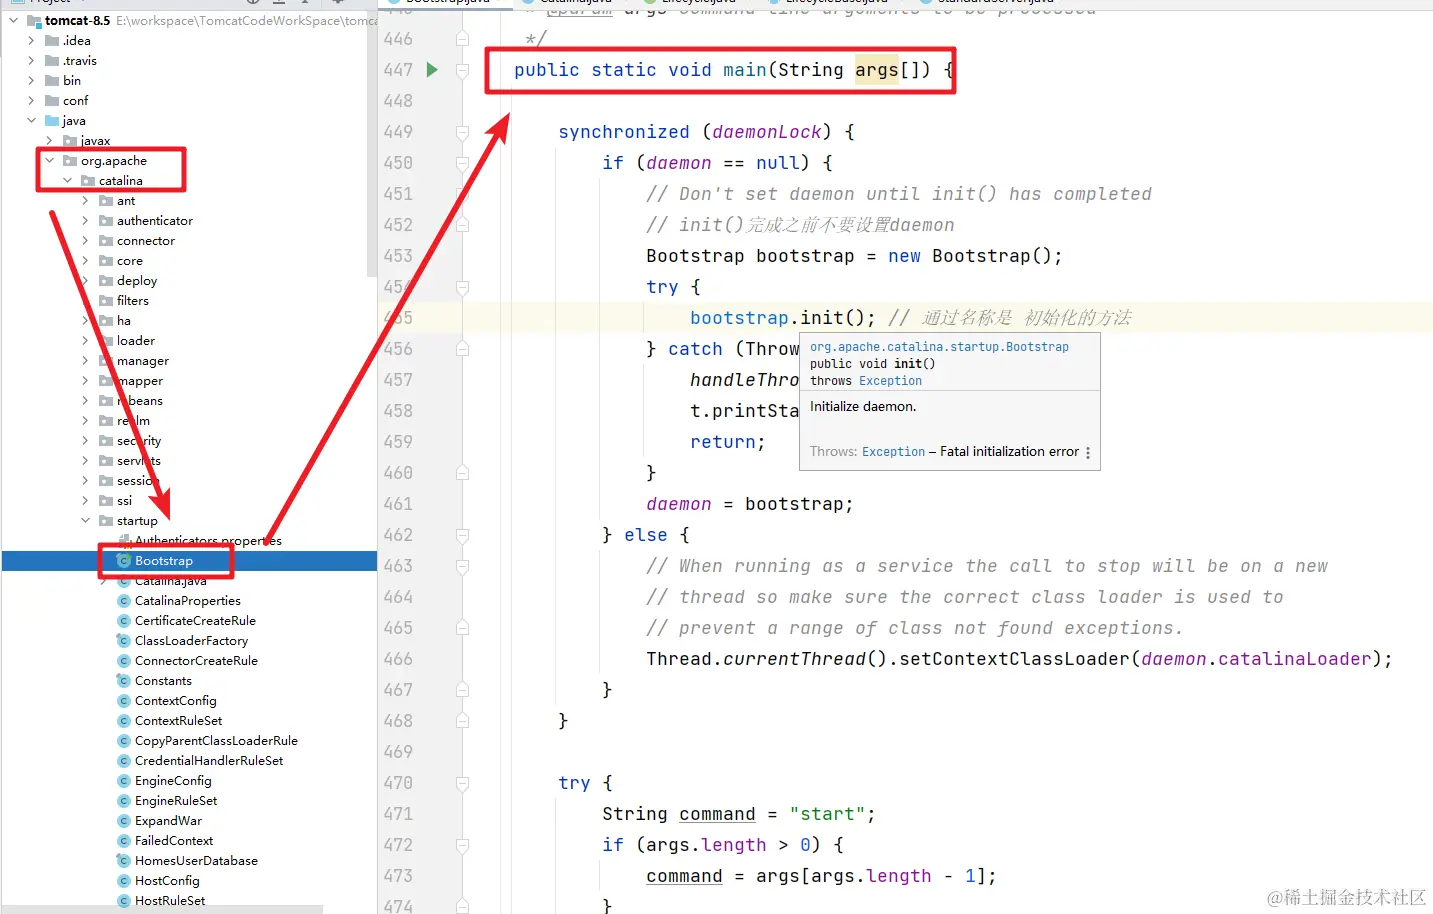Collapse the java source folder

click(31, 121)
